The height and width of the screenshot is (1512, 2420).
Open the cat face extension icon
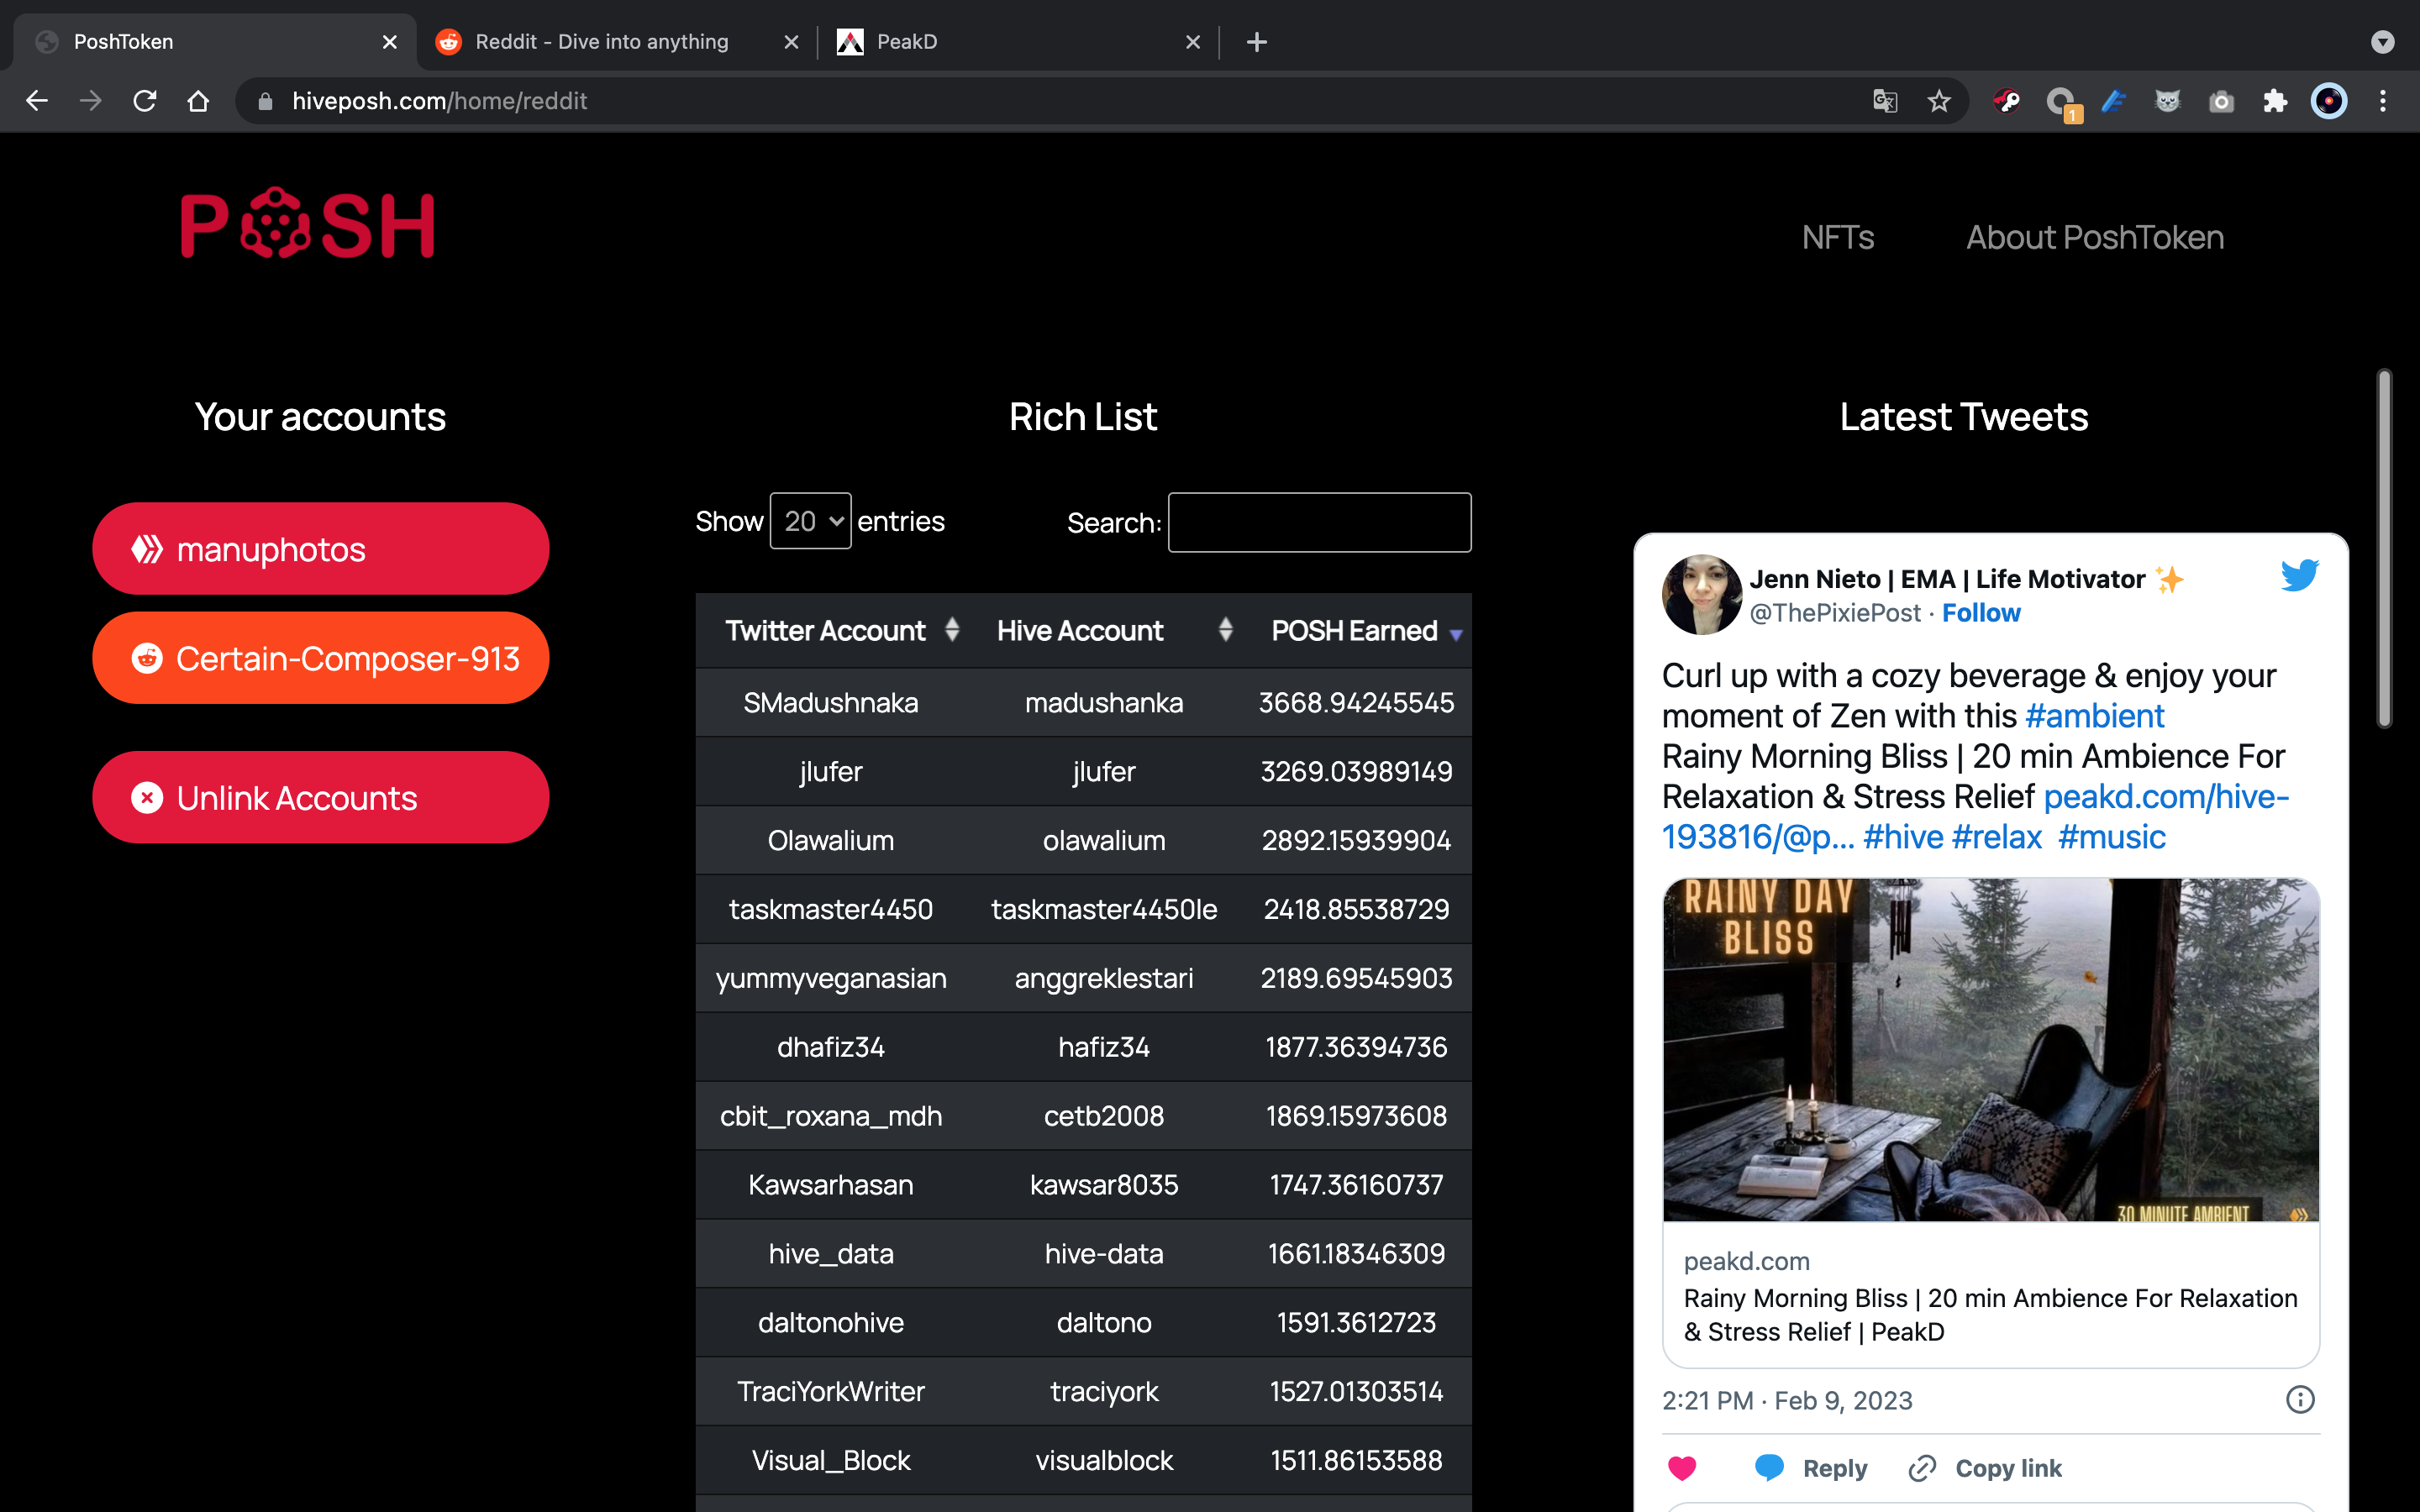pos(2167,101)
